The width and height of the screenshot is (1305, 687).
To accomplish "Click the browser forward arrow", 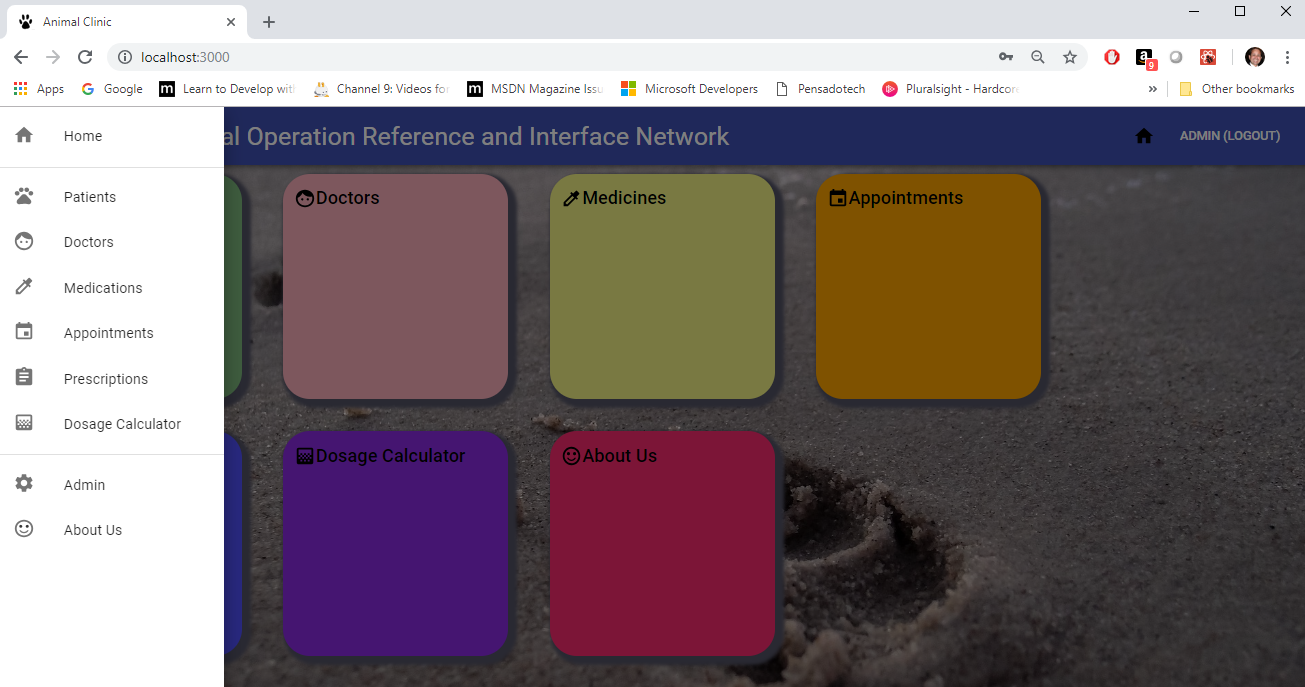I will 53,57.
